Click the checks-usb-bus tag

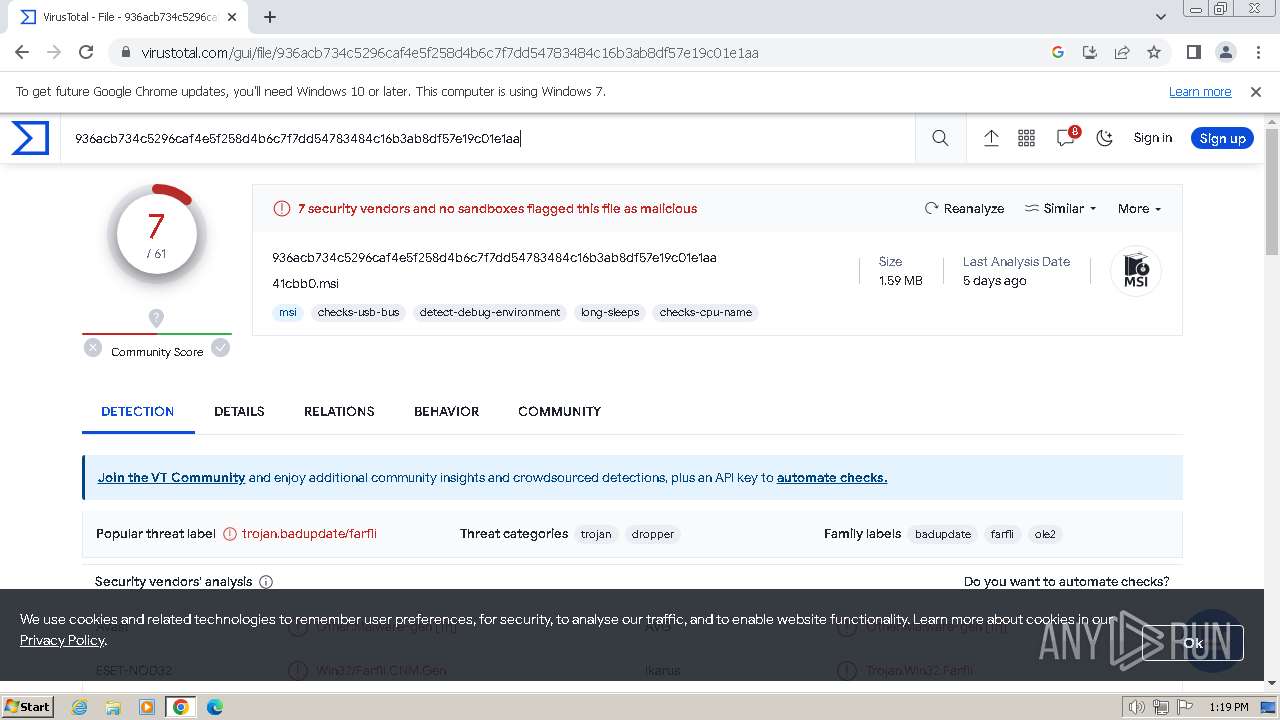tap(358, 312)
